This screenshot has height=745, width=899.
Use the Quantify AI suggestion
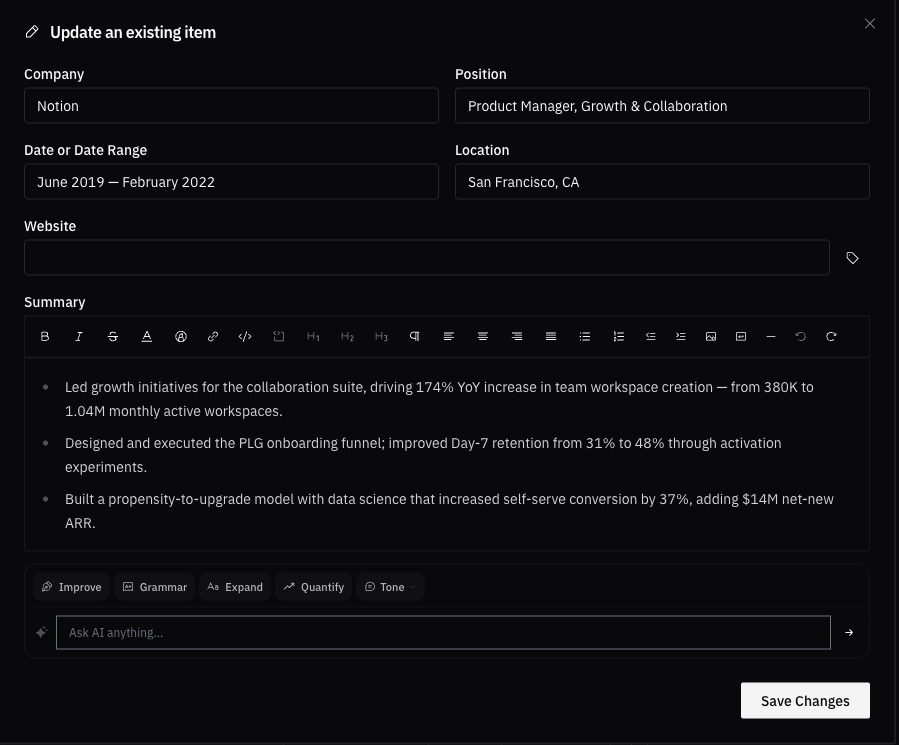click(313, 586)
